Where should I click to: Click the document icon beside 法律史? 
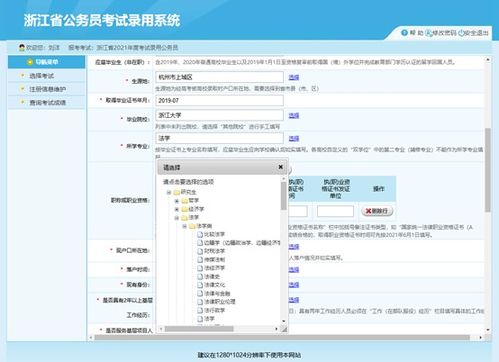coord(200,276)
